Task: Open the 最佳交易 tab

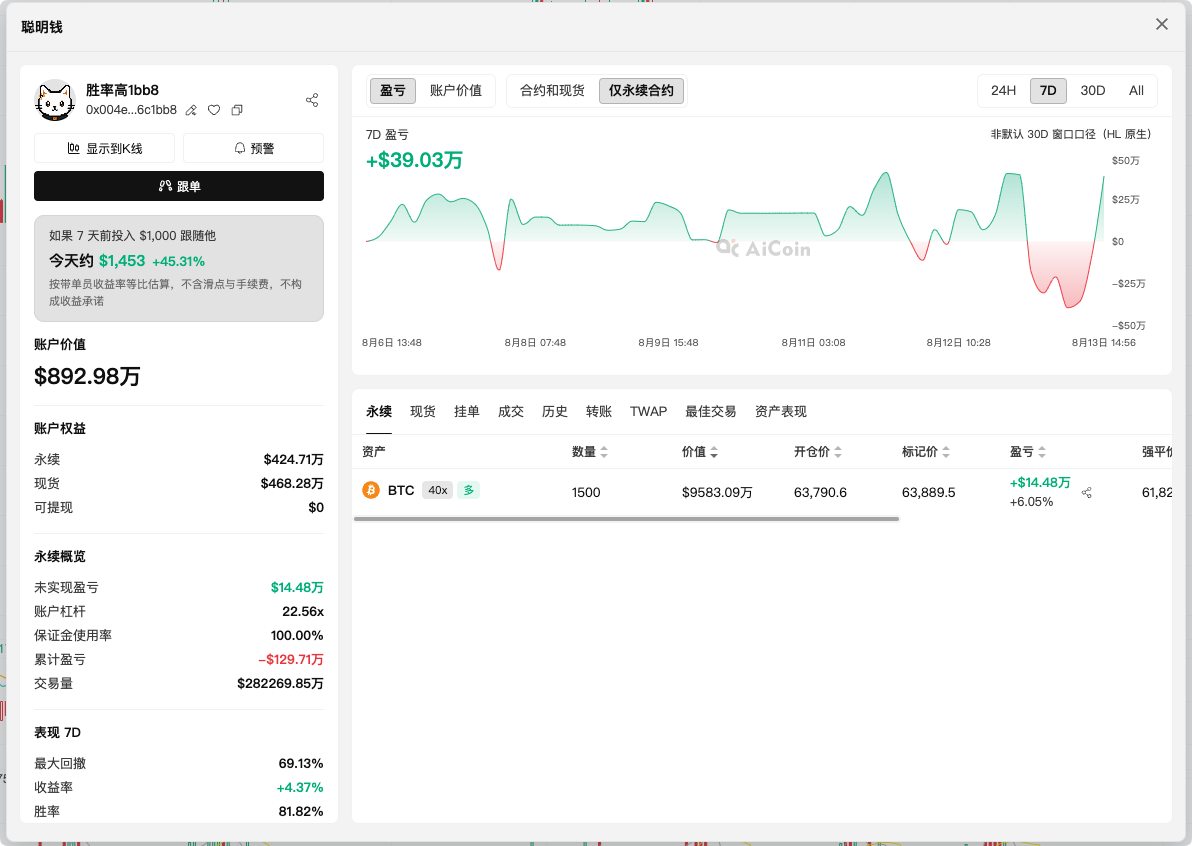Action: 711,411
